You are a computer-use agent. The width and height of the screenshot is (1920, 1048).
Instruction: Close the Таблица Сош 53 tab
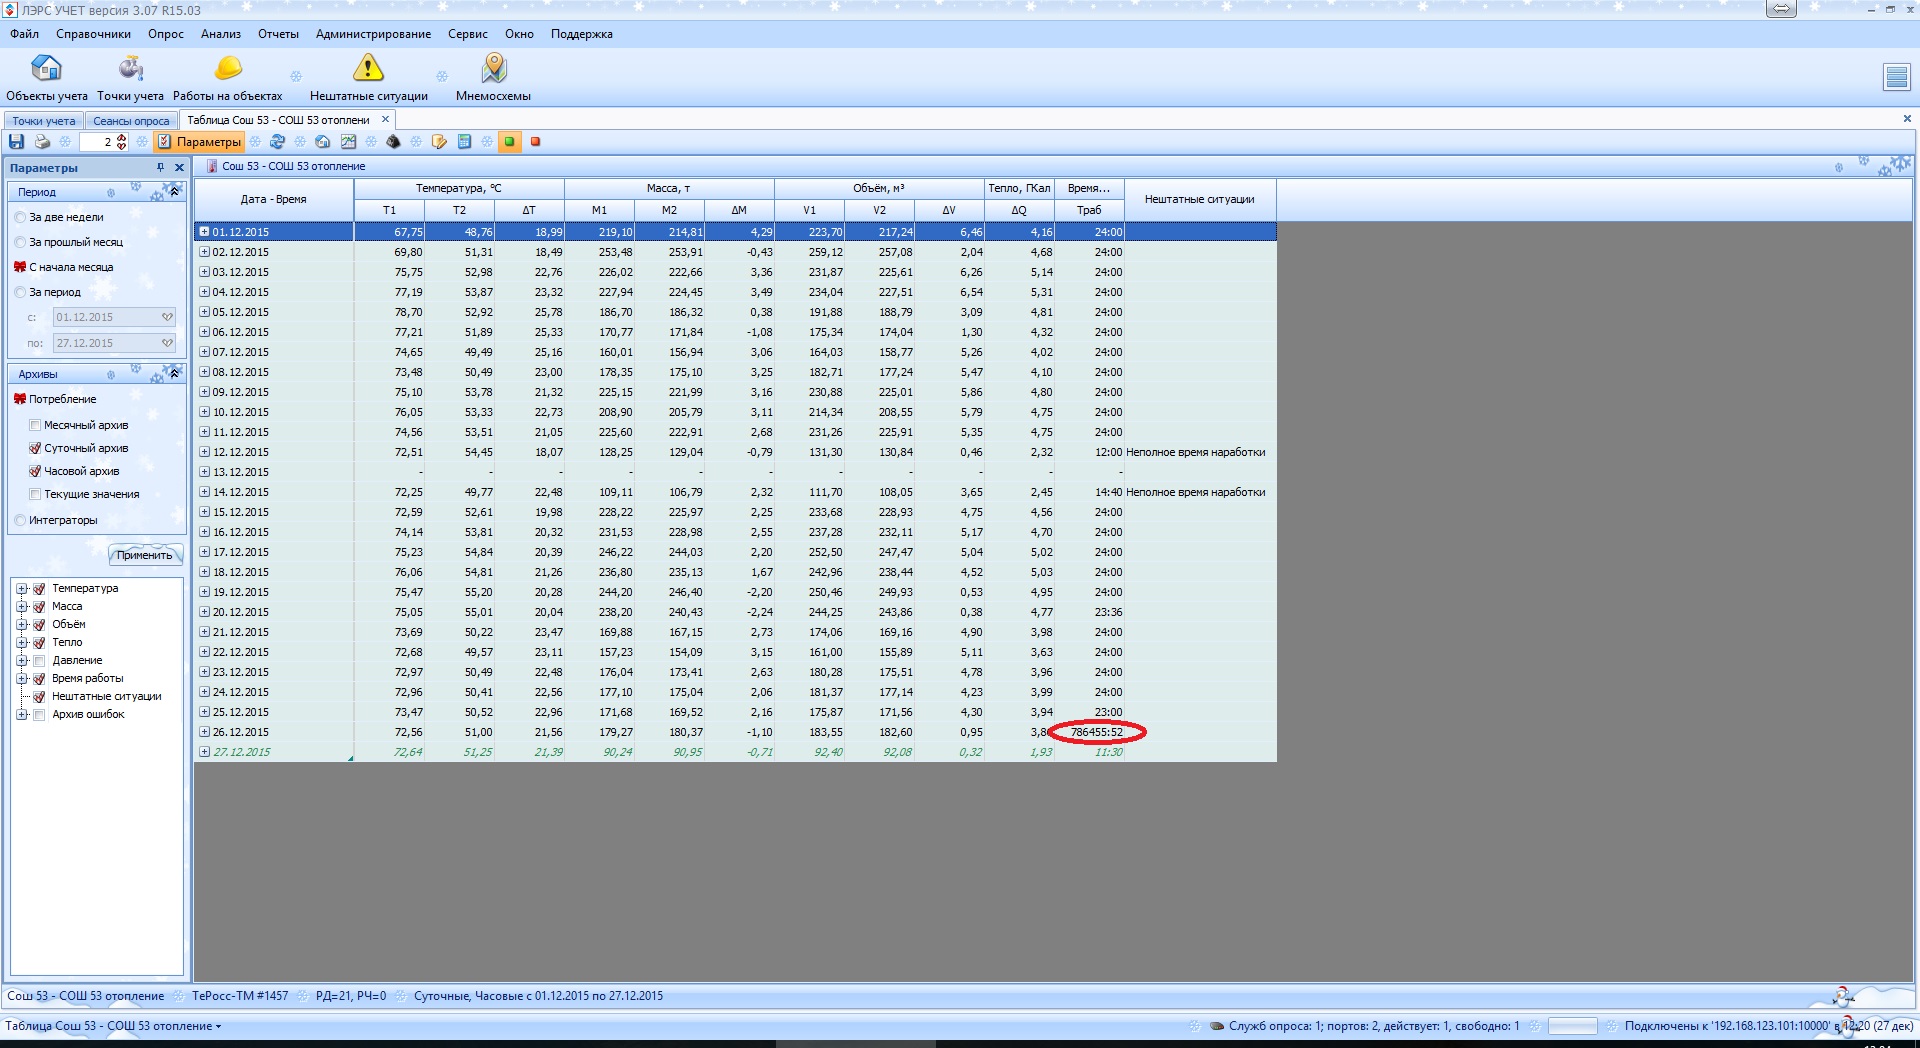[385, 120]
